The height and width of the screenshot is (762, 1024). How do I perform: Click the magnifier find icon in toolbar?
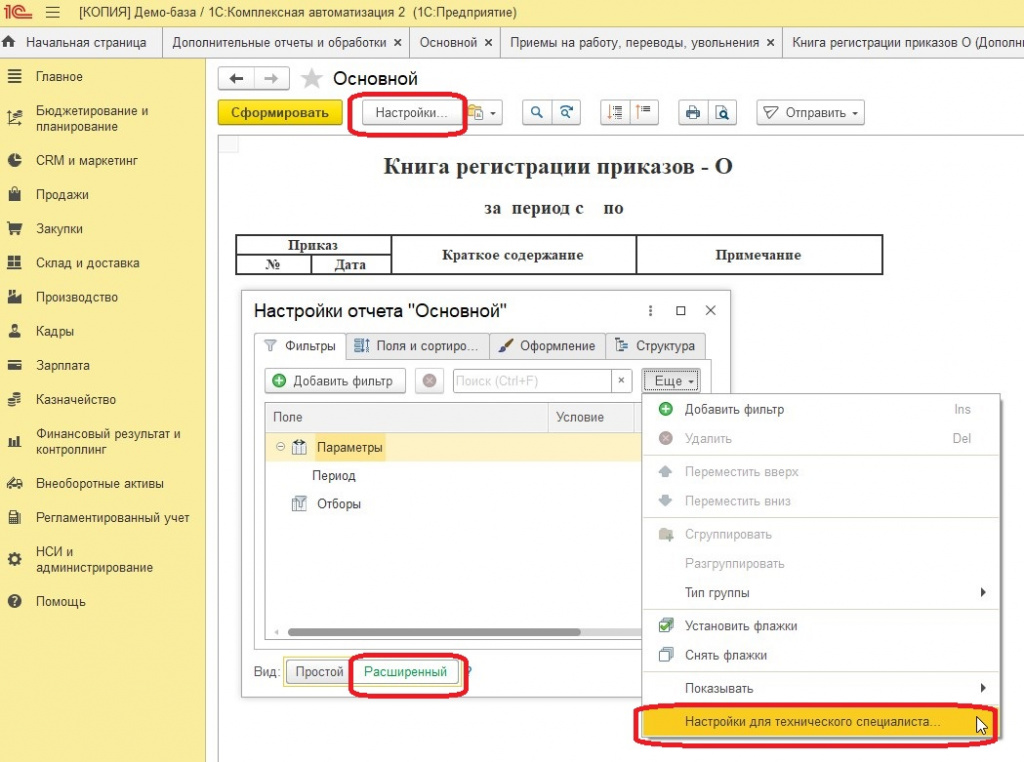537,113
